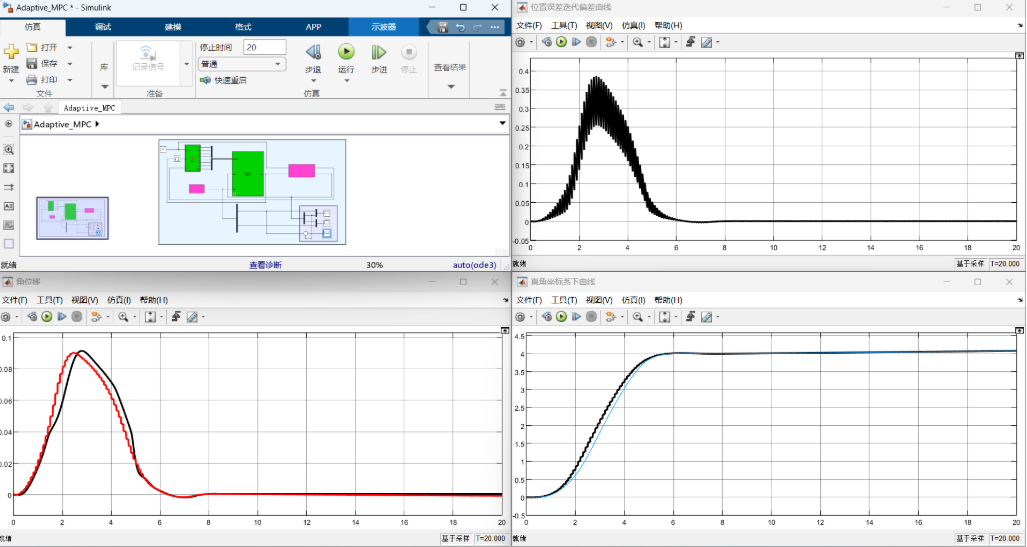
Task: Select the zoom tool in the canvas palette
Action: click(x=9, y=150)
